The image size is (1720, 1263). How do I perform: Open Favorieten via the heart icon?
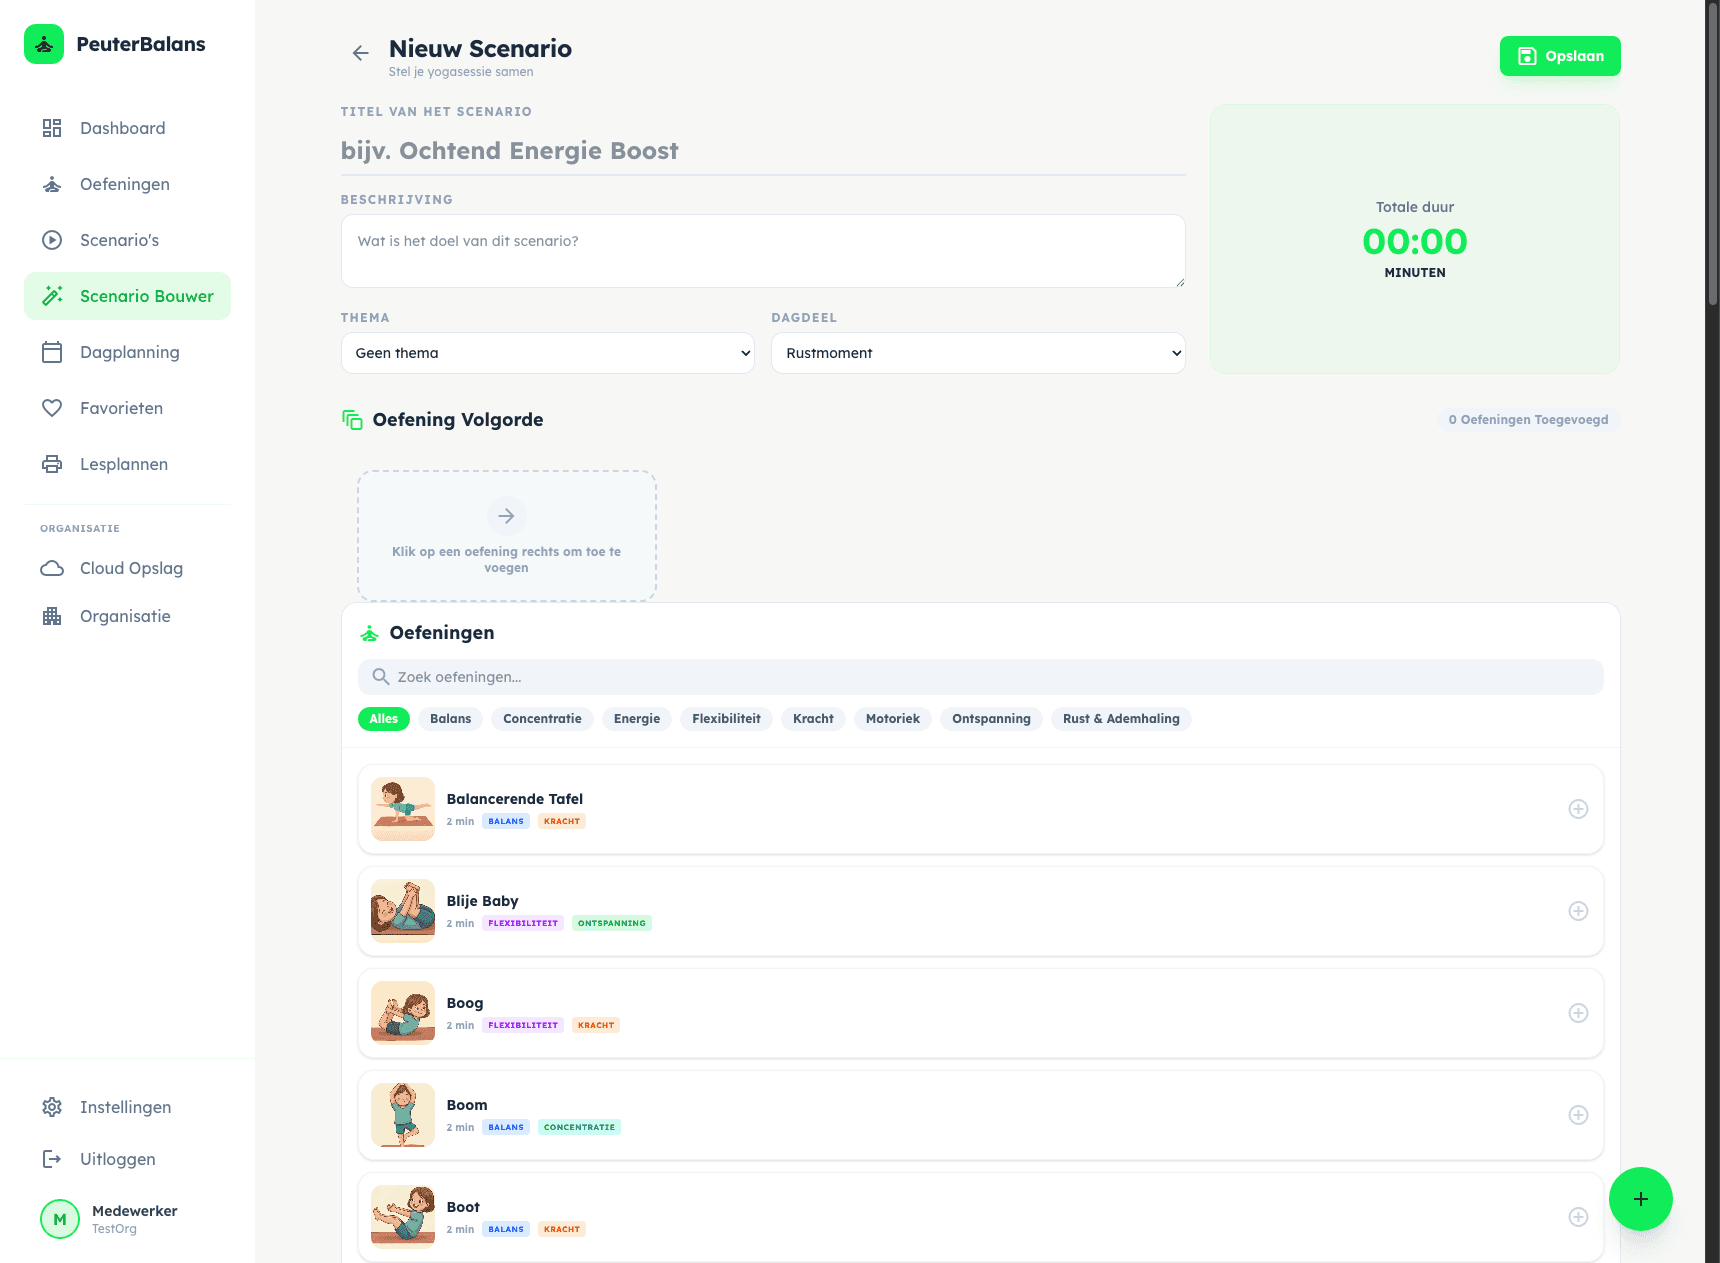coord(52,408)
